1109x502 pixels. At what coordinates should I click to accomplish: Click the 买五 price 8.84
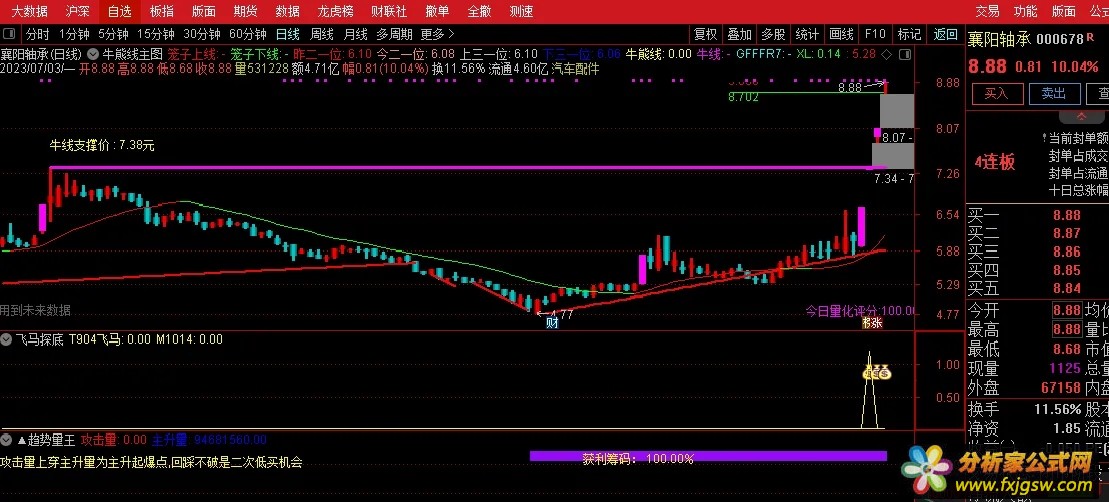click(1067, 288)
